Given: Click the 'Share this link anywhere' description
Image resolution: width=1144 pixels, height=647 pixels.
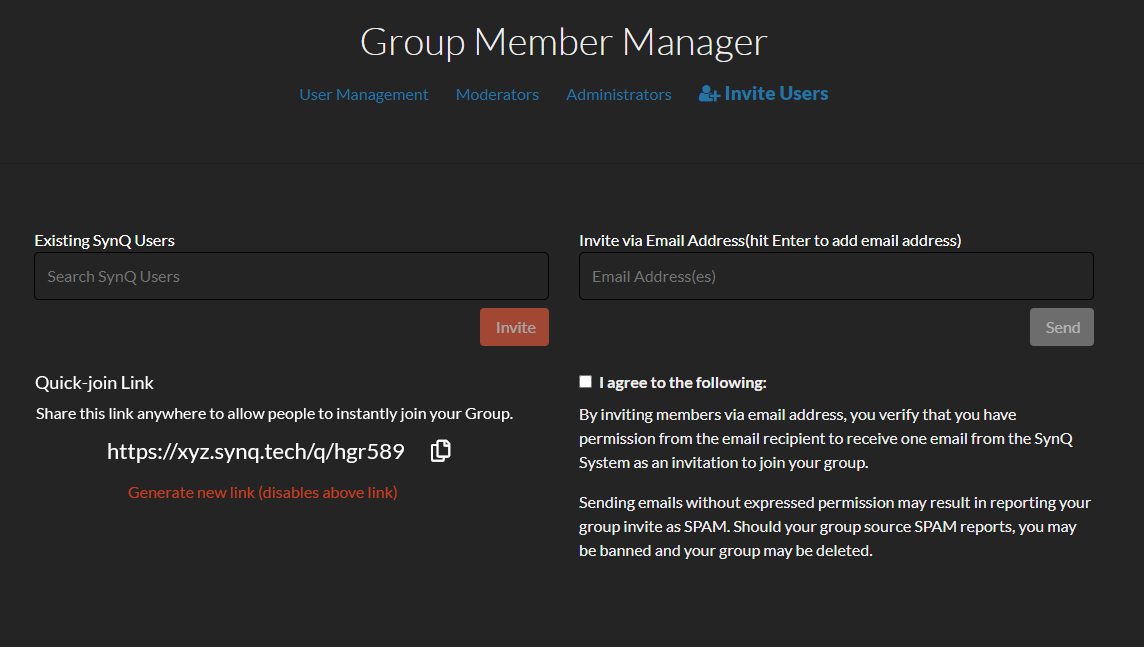Looking at the screenshot, I should tap(274, 414).
